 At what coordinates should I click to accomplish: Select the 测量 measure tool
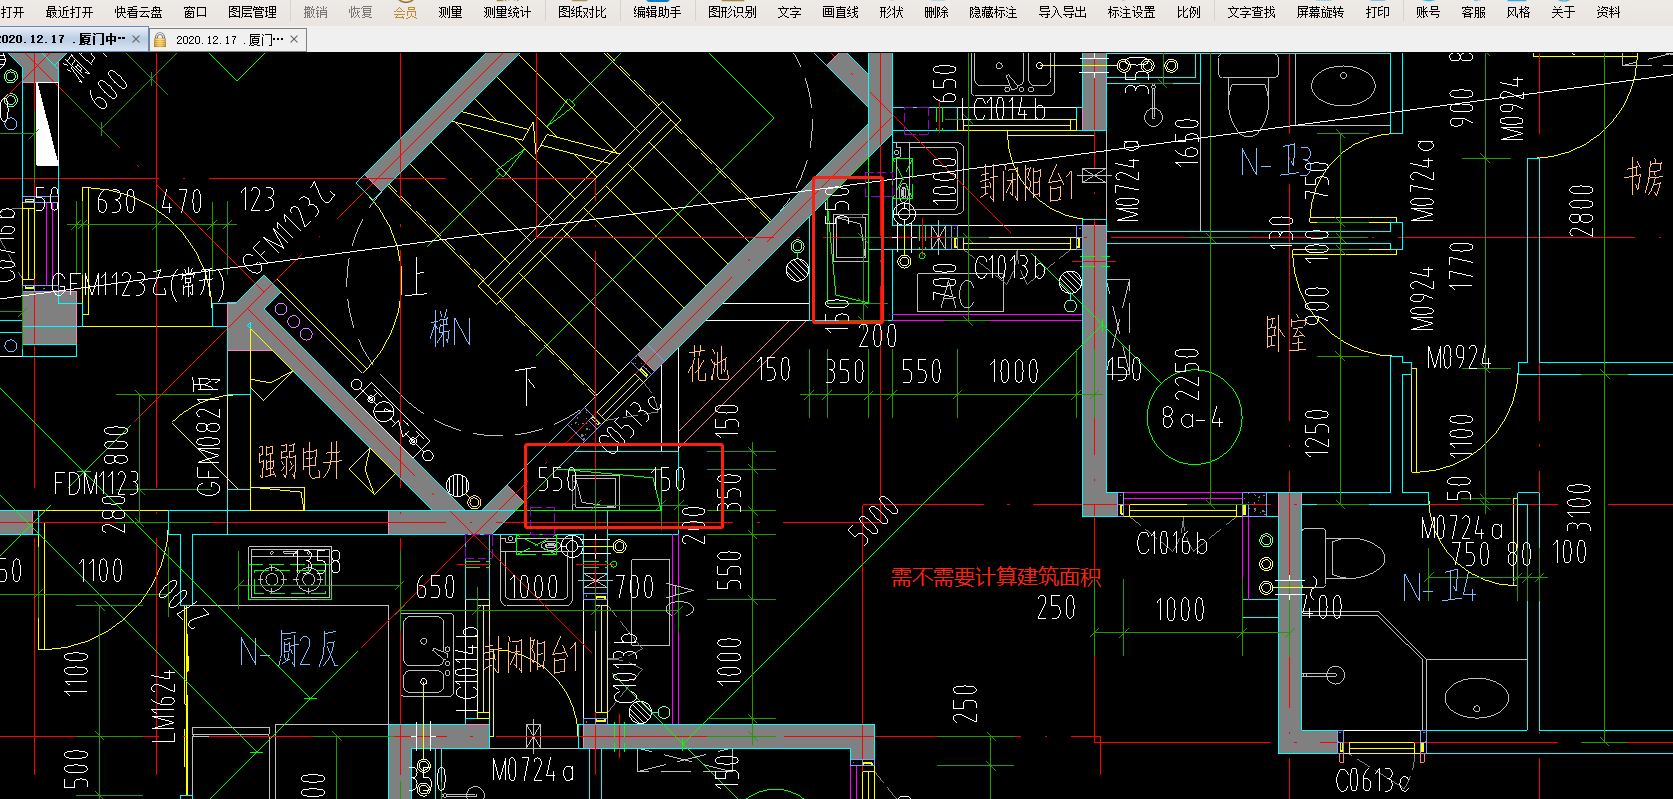450,12
